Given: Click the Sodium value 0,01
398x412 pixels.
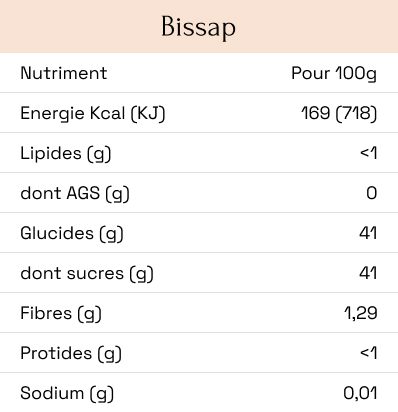Looking at the screenshot, I should [x=360, y=393].
